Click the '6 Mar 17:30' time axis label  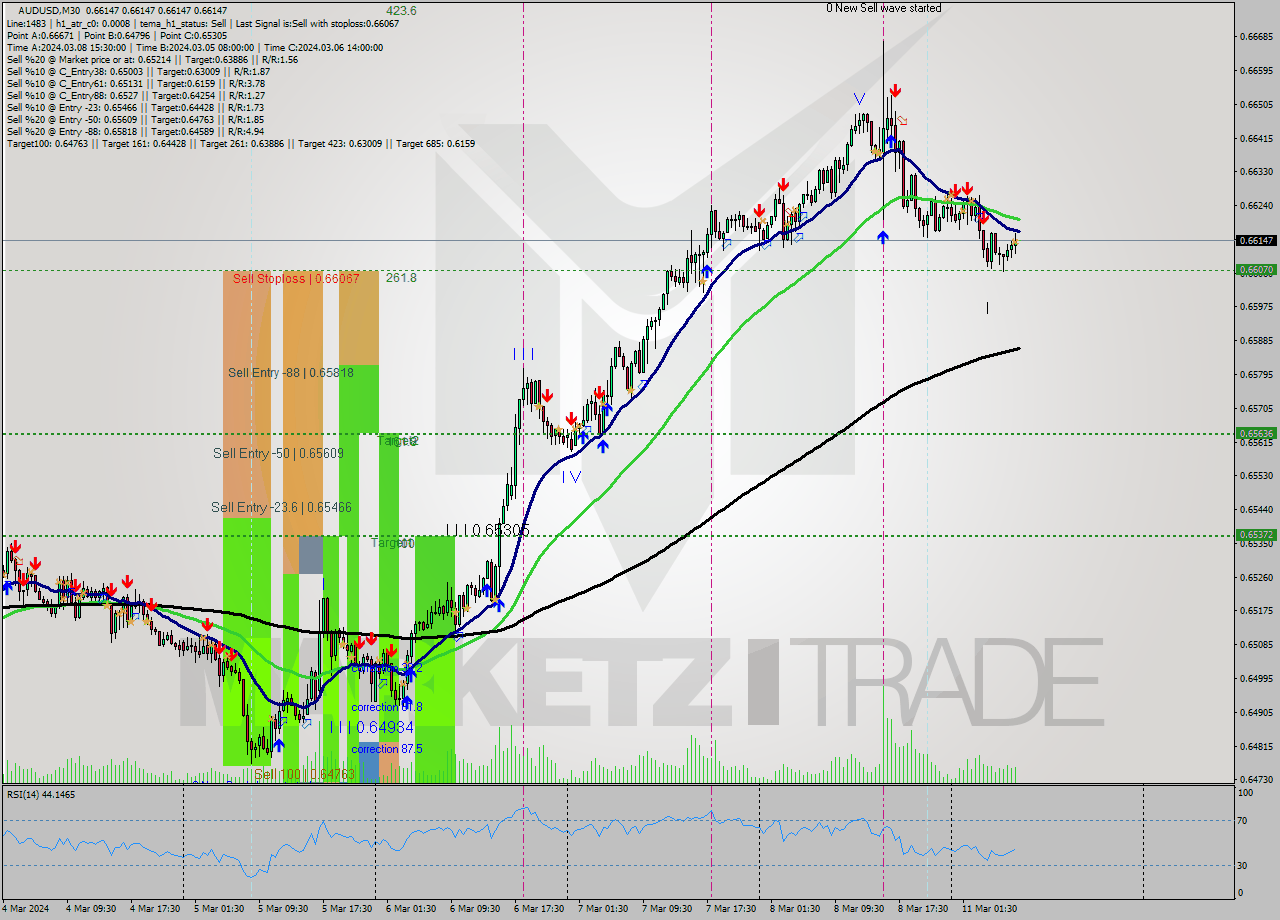click(x=538, y=909)
